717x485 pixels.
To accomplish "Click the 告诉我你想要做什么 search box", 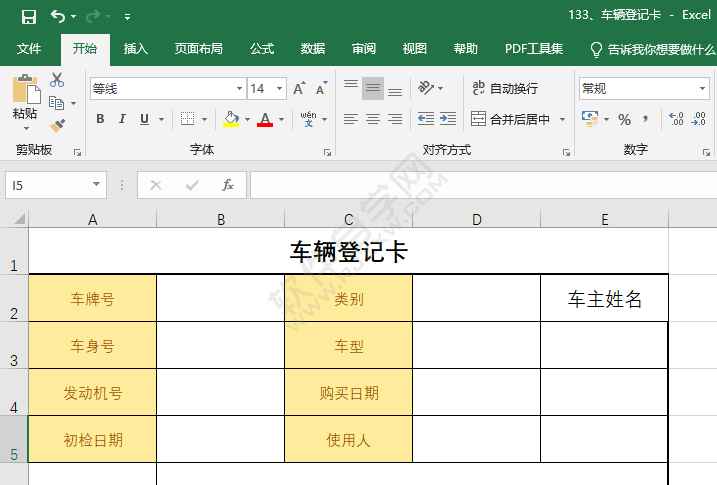I will coord(652,49).
